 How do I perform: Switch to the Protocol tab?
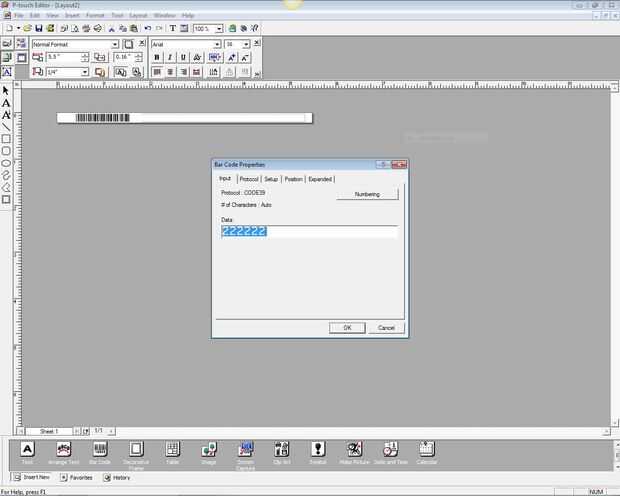pos(249,179)
